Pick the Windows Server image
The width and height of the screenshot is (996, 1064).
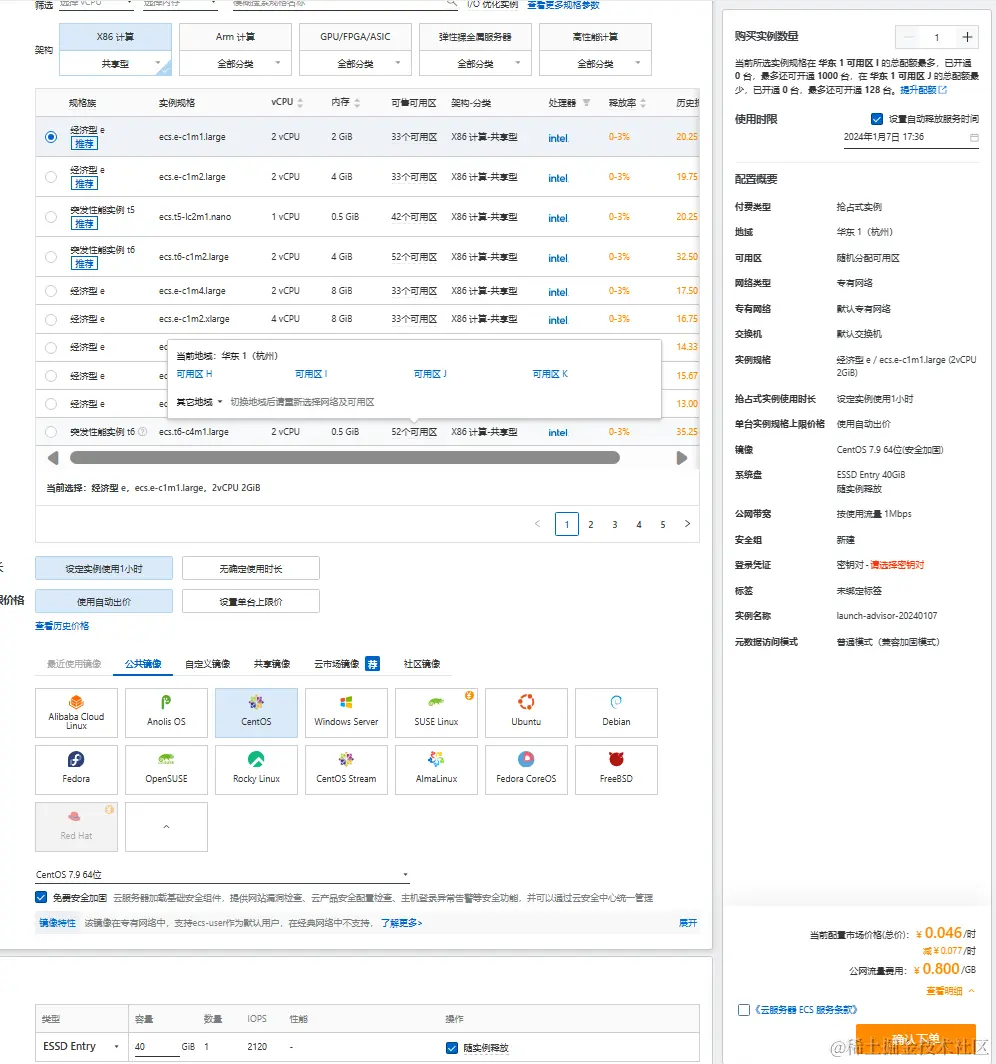point(346,712)
